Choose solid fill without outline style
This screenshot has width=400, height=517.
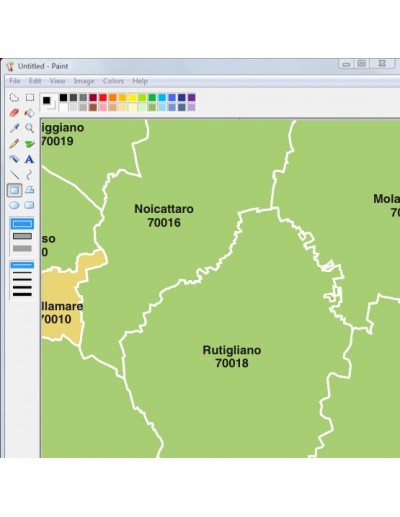[x=22, y=248]
